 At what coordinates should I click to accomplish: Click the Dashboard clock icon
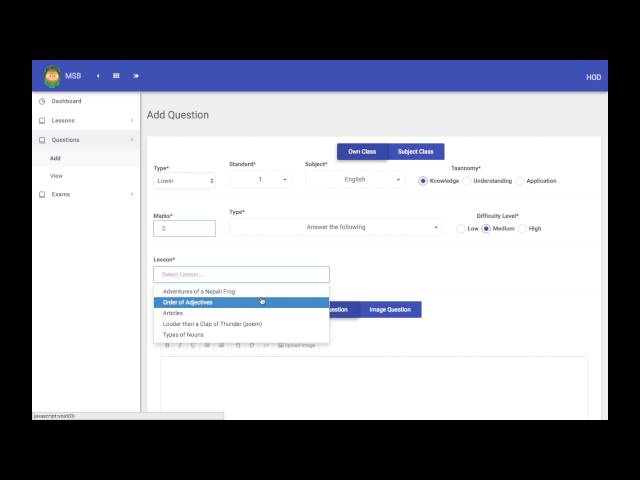click(x=42, y=101)
